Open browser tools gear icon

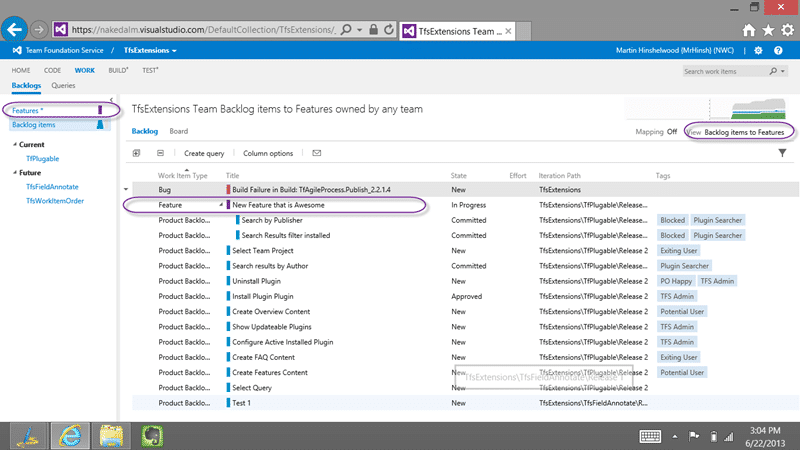click(788, 31)
